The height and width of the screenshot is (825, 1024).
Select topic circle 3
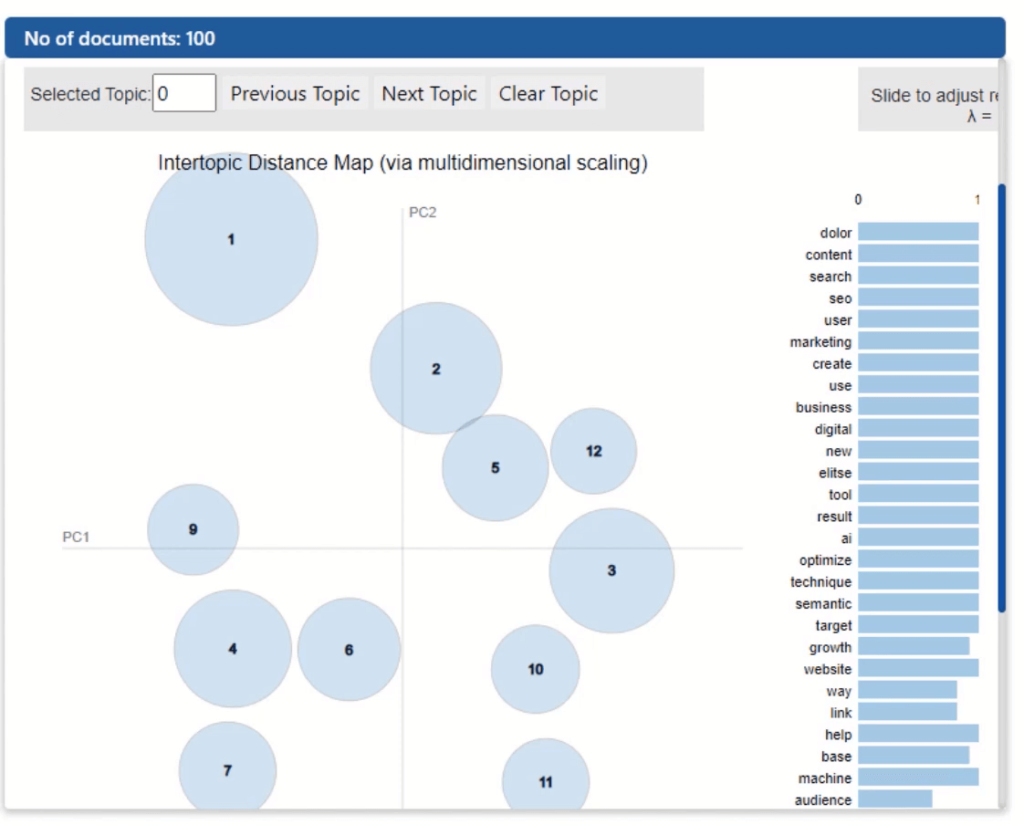click(612, 570)
